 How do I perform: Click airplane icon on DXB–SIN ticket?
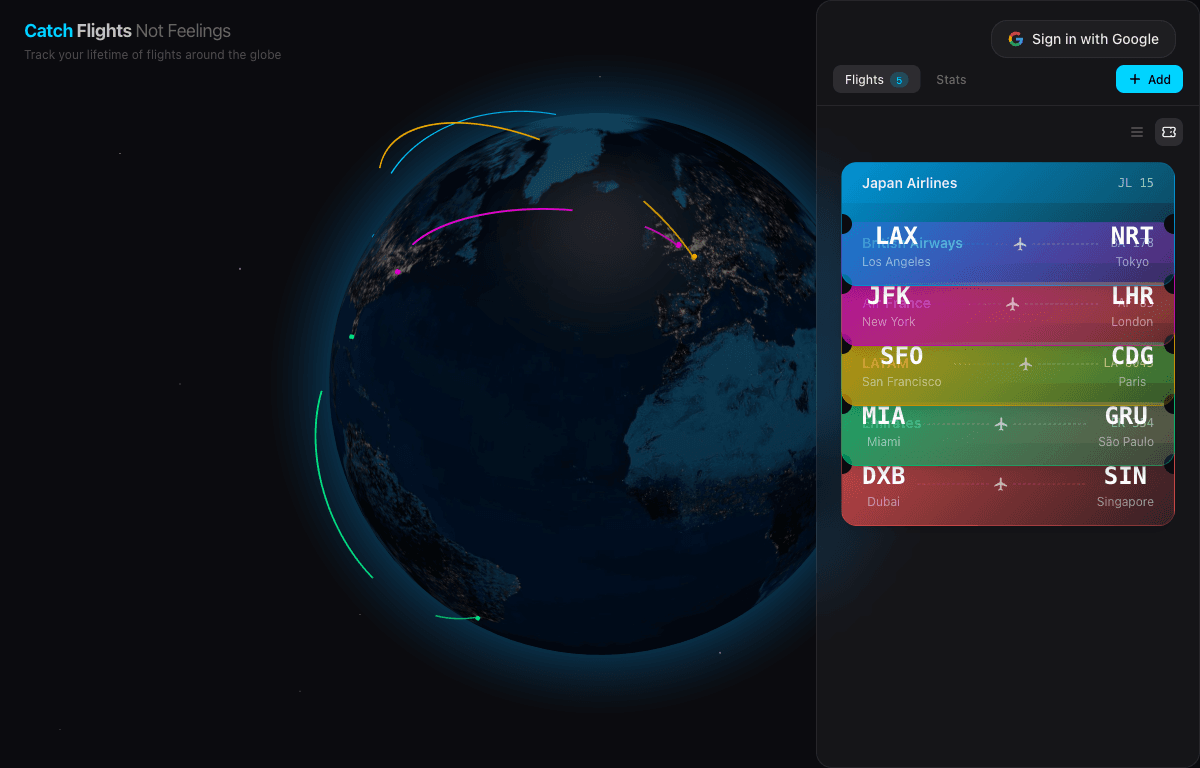pos(1001,484)
